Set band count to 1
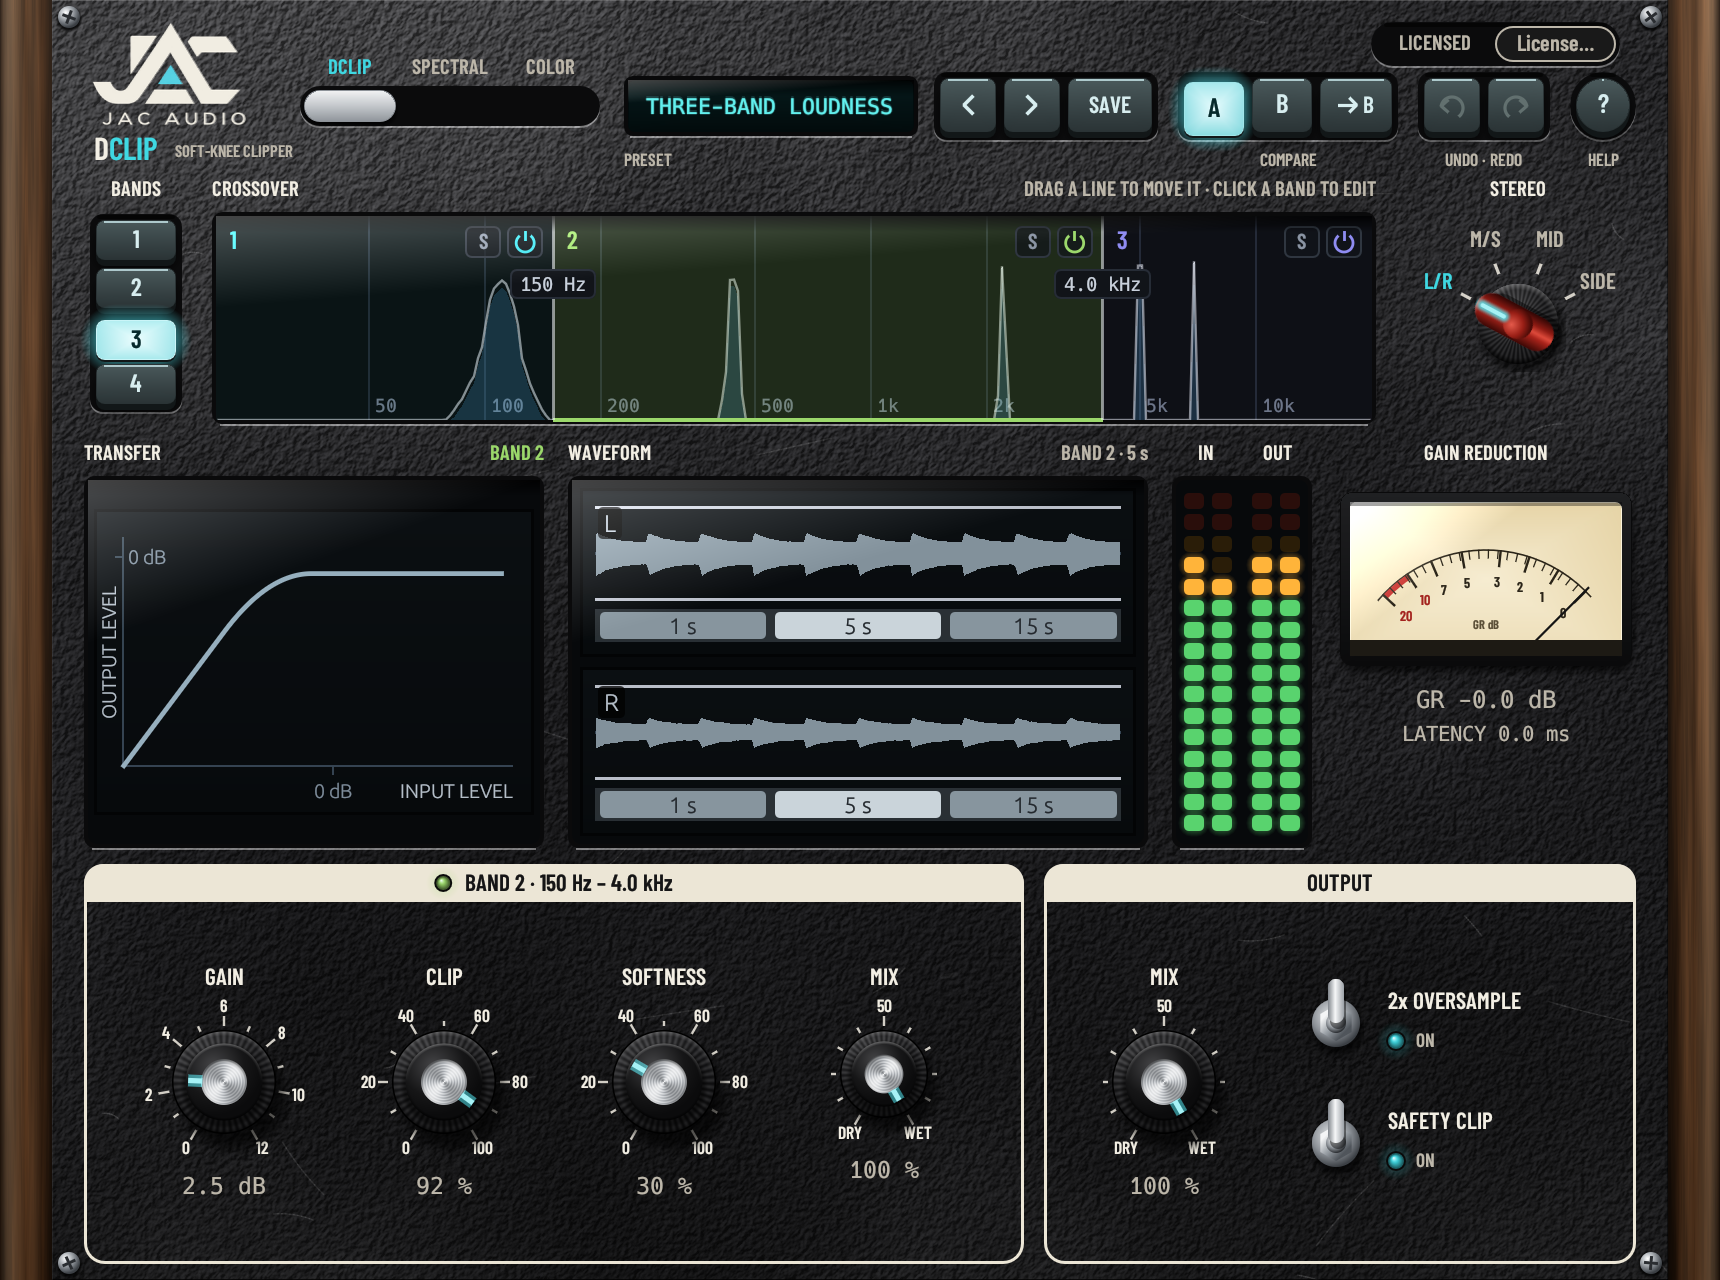Image resolution: width=1720 pixels, height=1280 pixels. pos(136,240)
